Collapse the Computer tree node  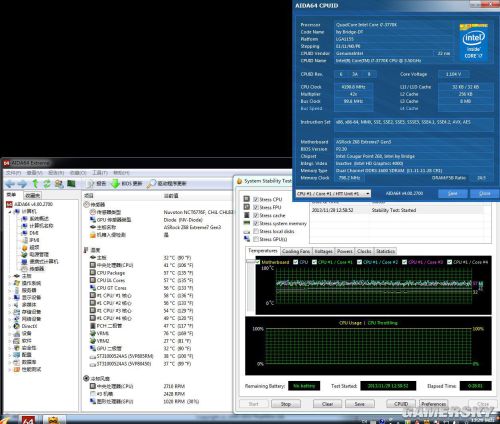[10, 211]
